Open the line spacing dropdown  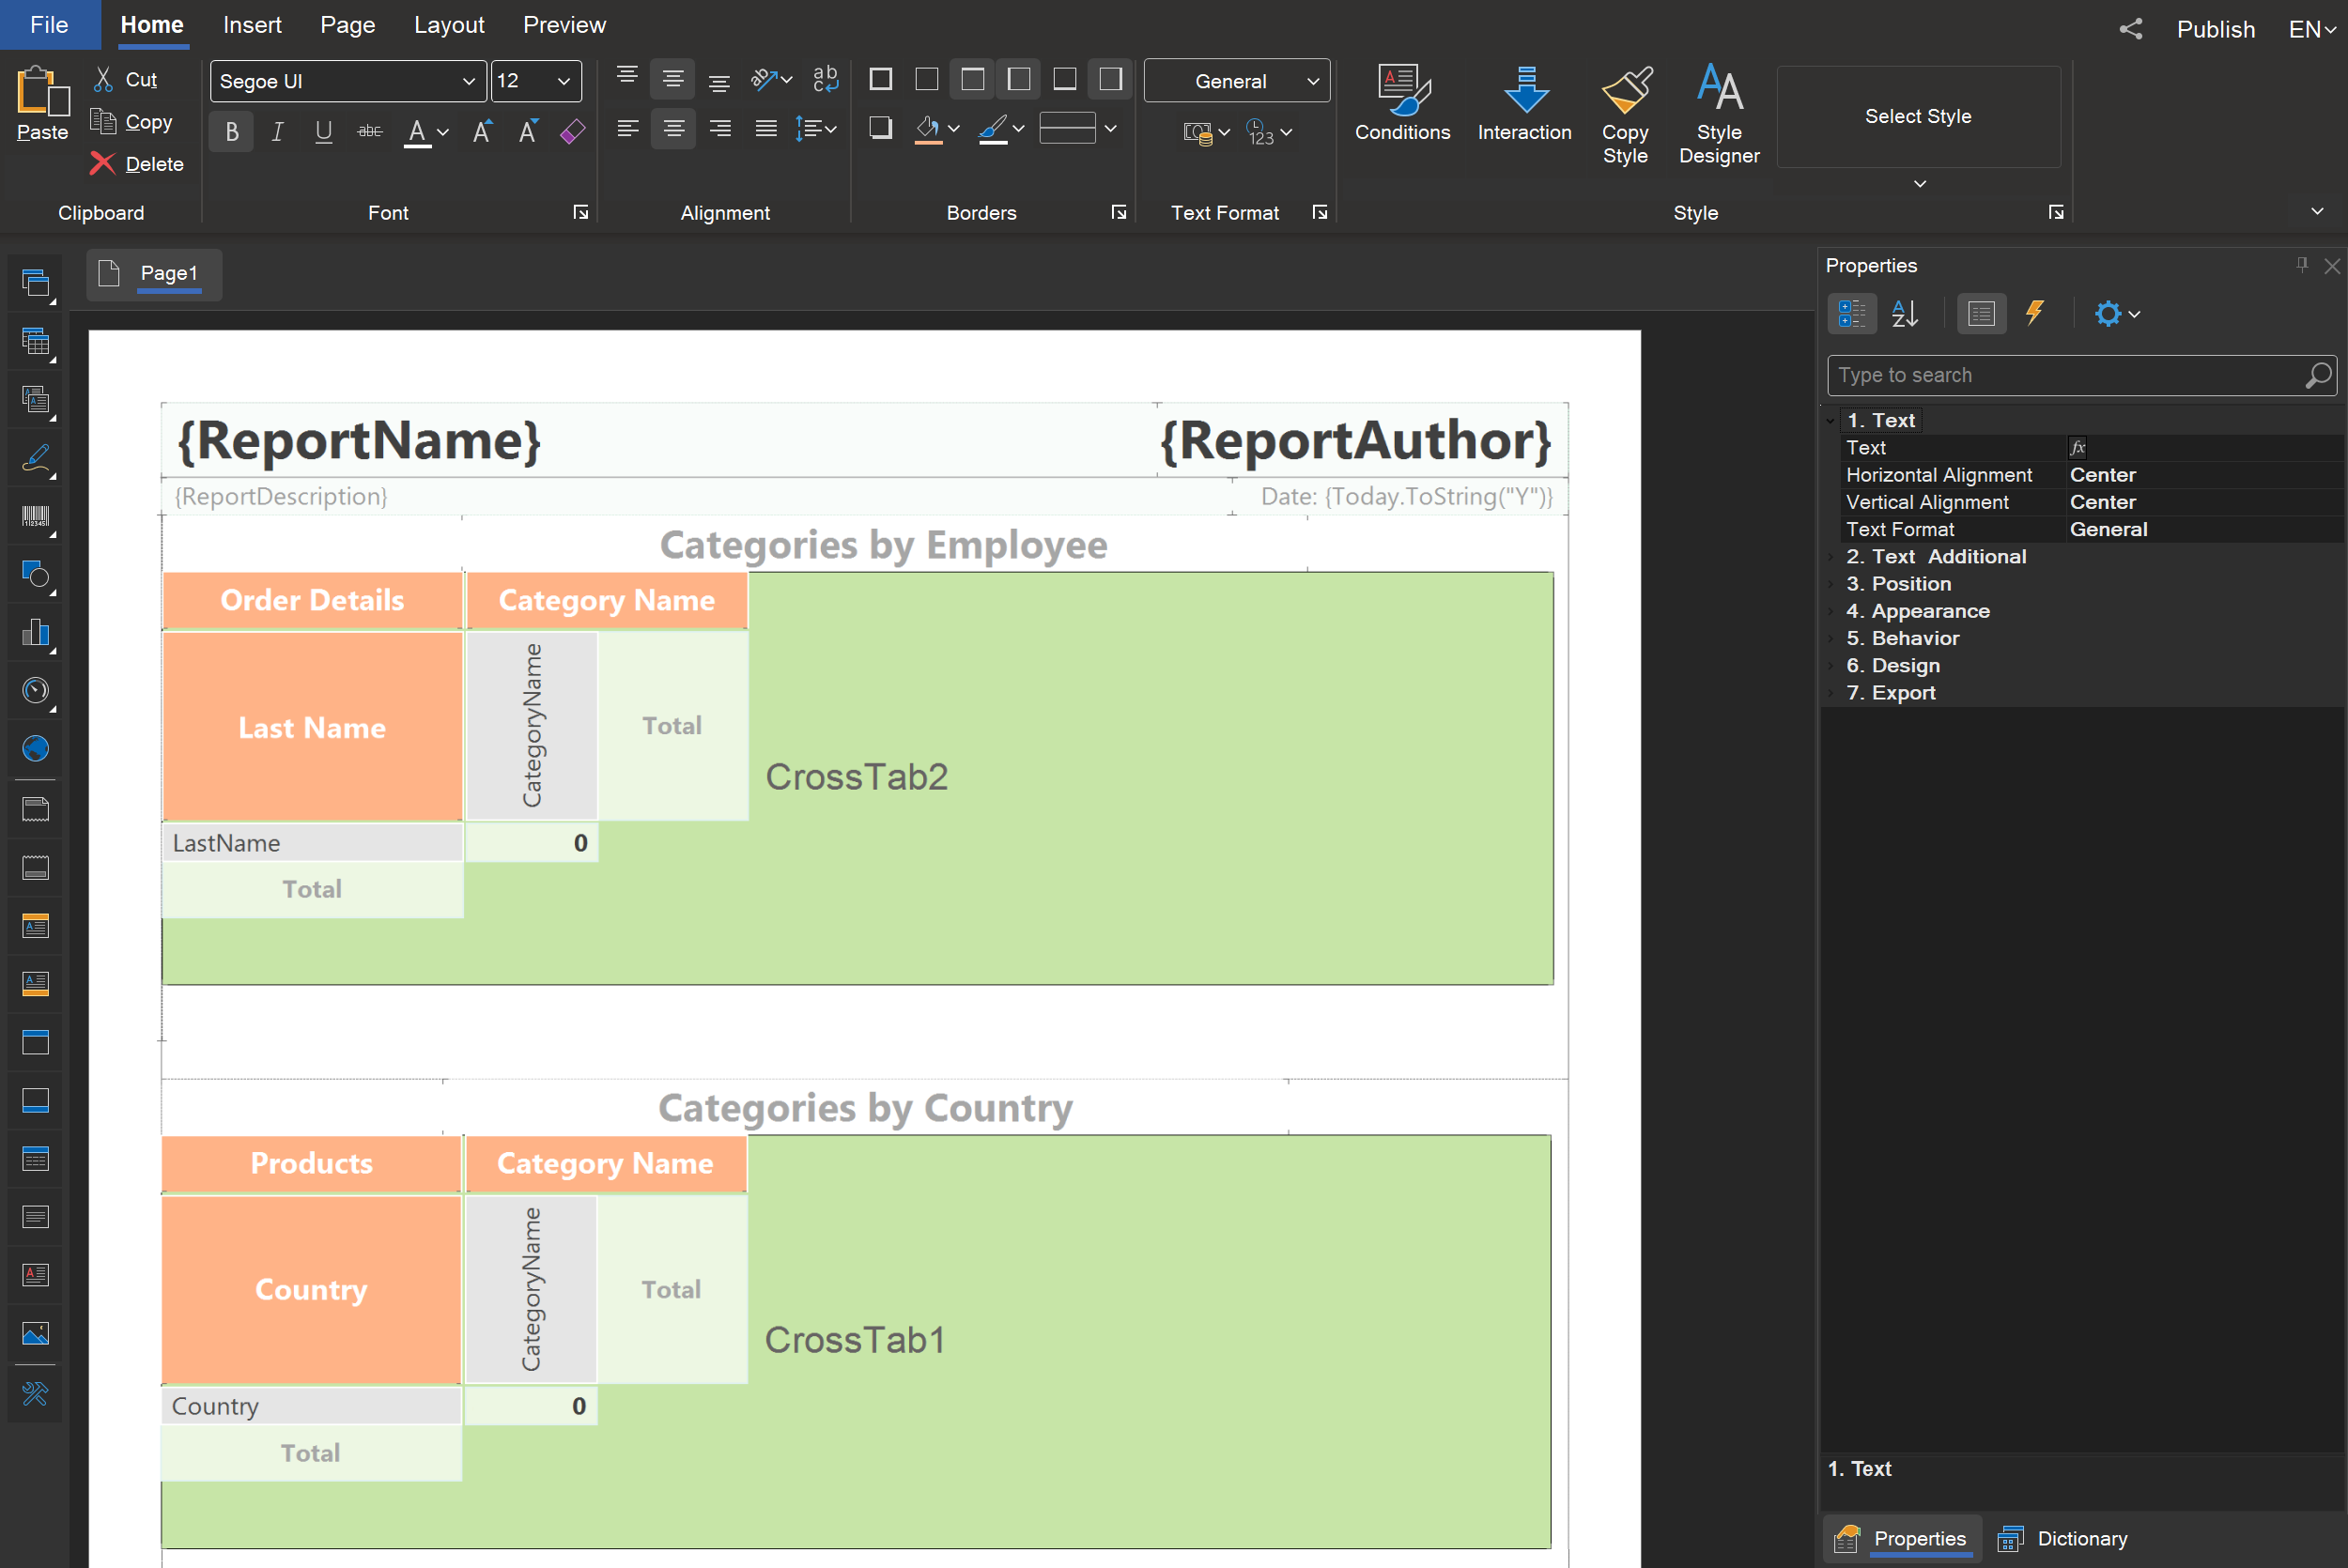point(816,128)
